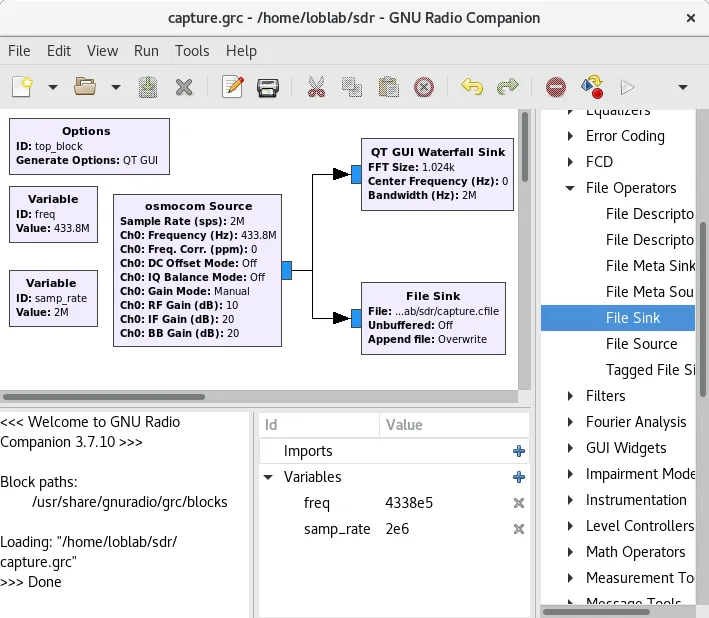
Task: Select the freq Variable block
Action: coord(53,214)
